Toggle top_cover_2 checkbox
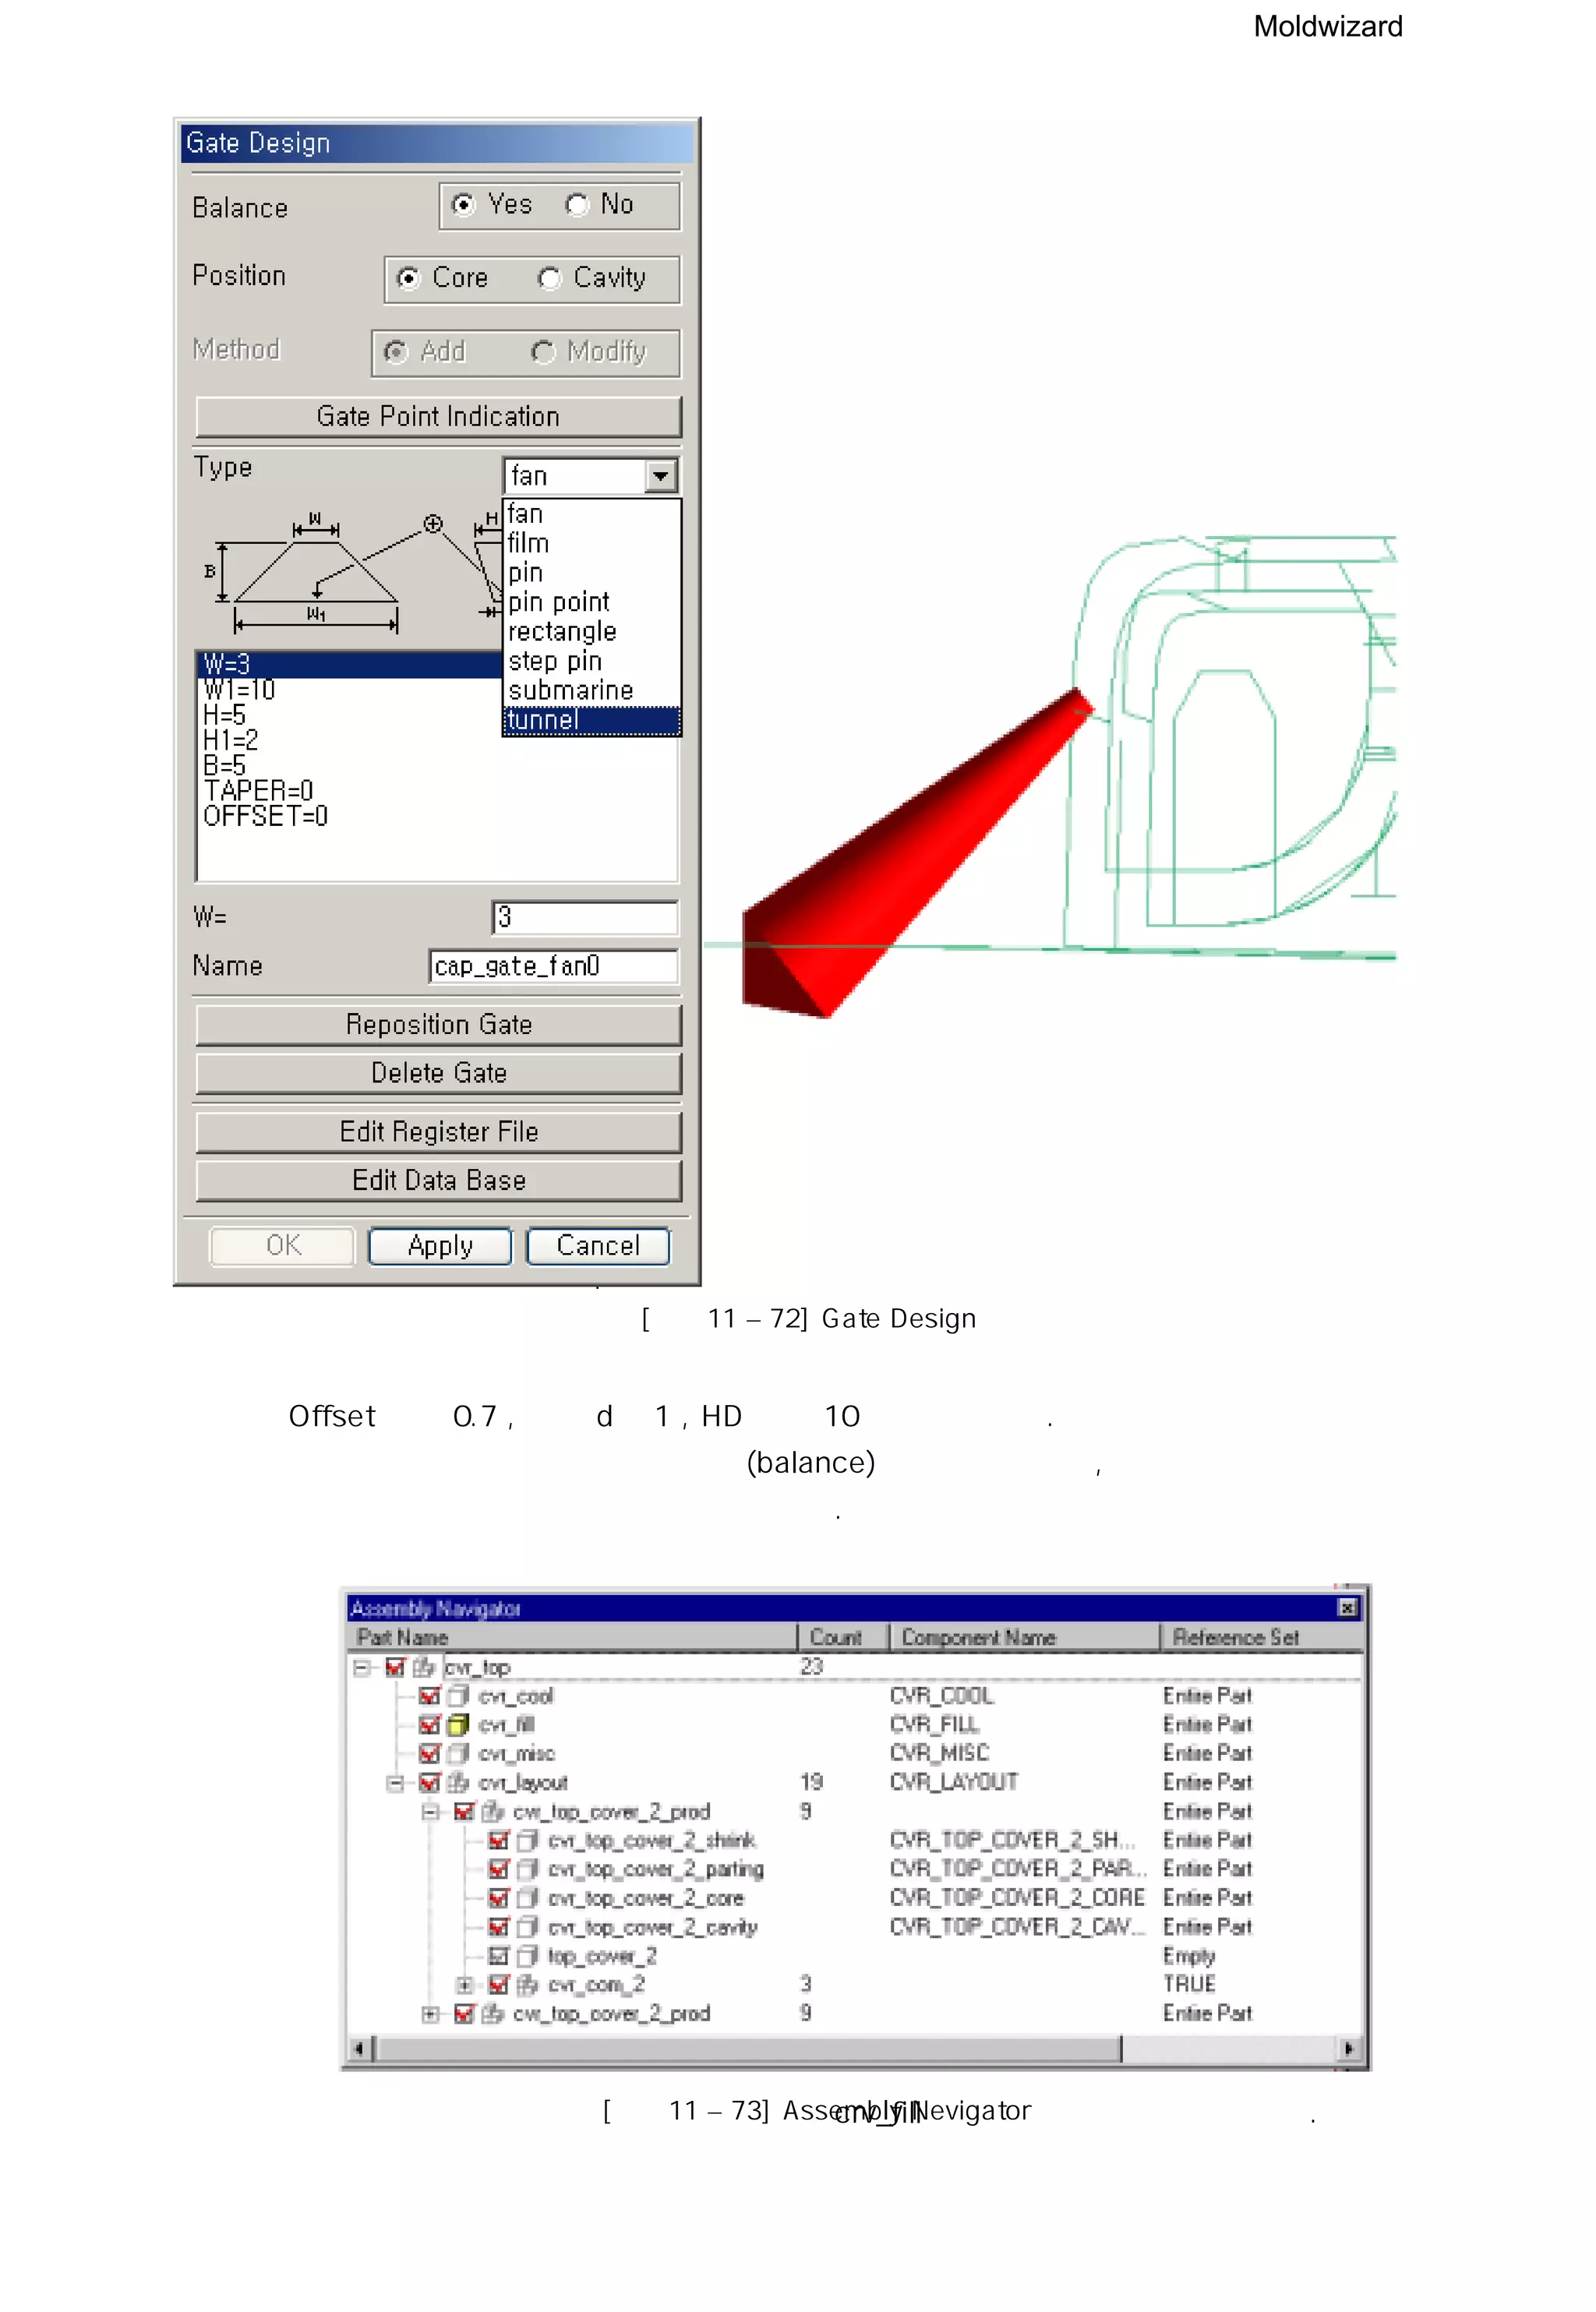 click(x=498, y=1956)
